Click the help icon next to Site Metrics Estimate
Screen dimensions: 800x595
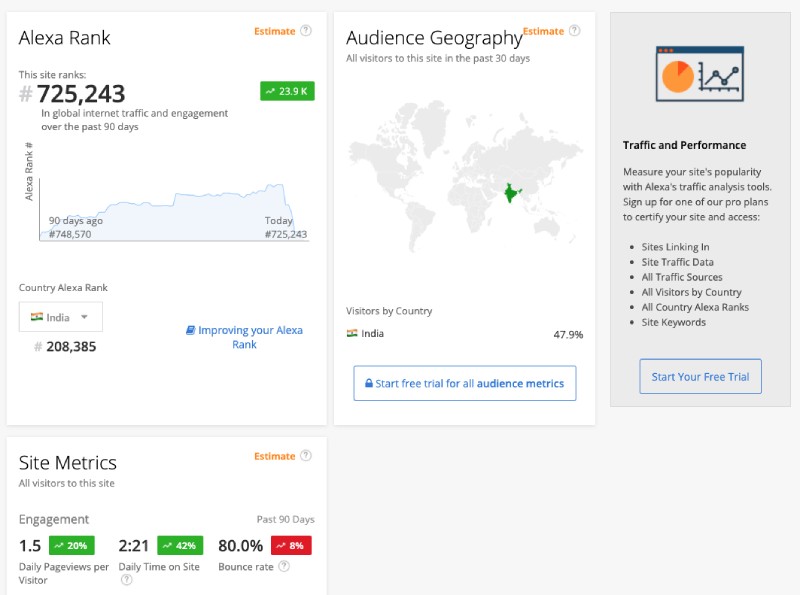click(x=306, y=456)
